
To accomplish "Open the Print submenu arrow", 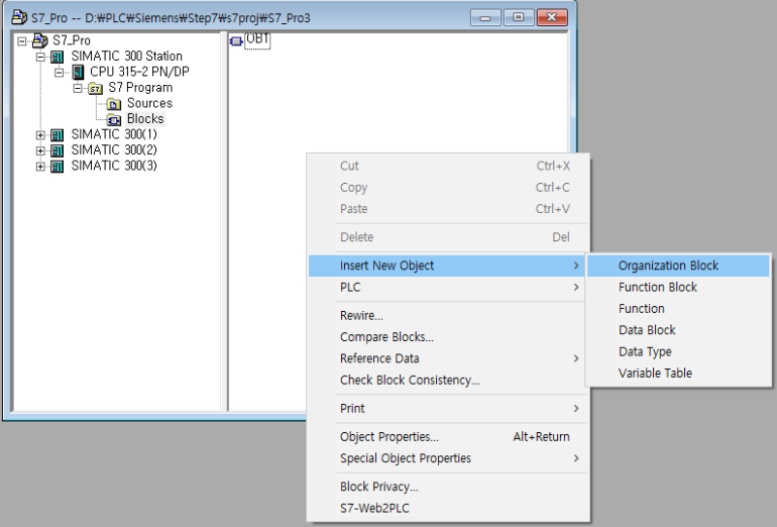I will click(x=576, y=409).
